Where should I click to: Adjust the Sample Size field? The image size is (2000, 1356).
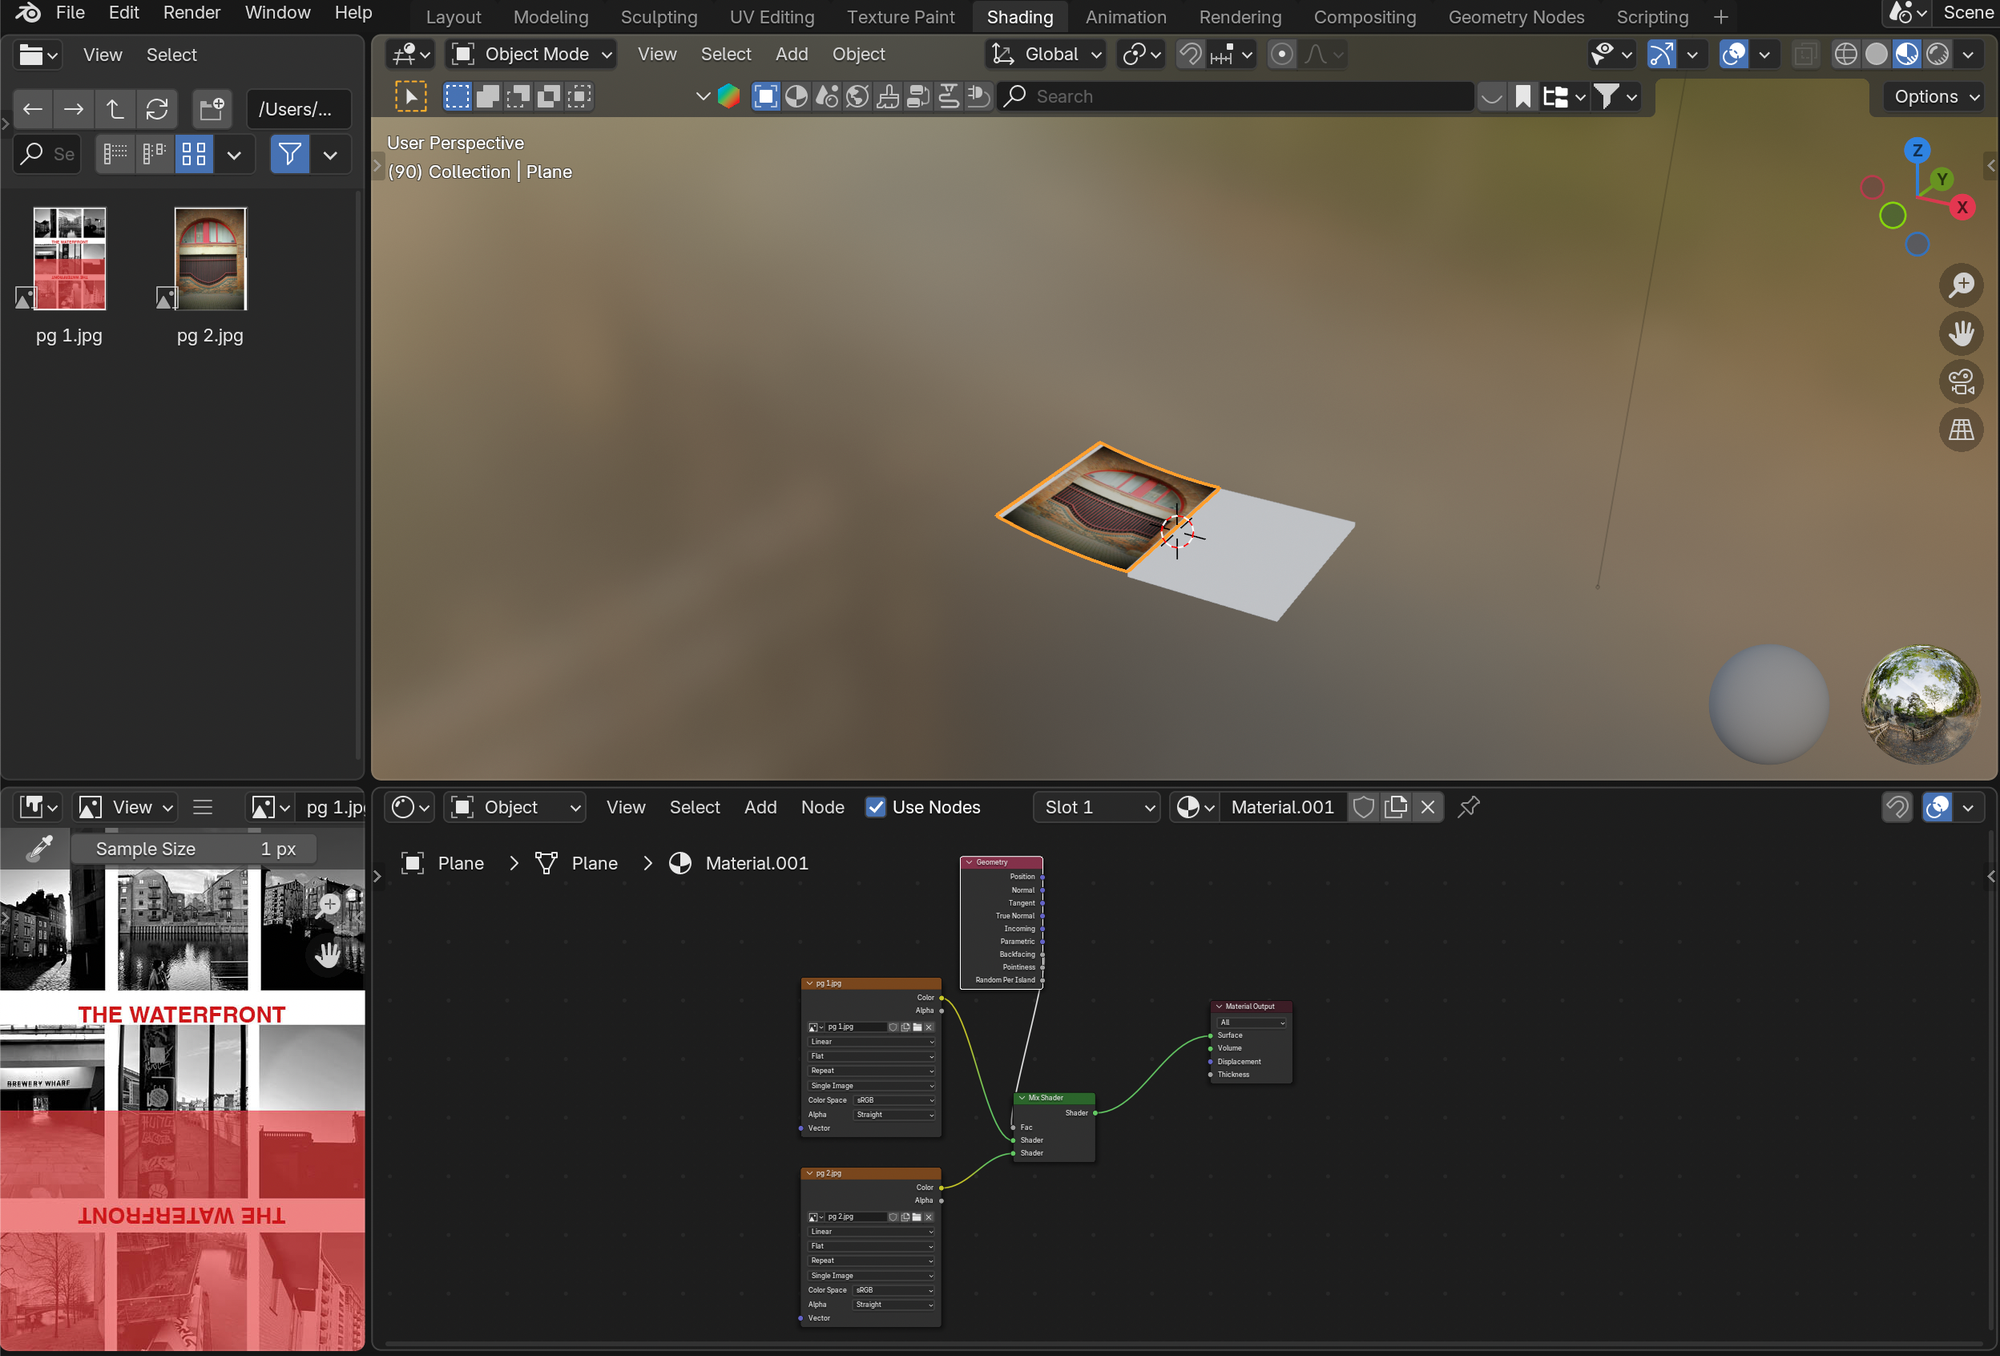pyautogui.click(x=195, y=849)
